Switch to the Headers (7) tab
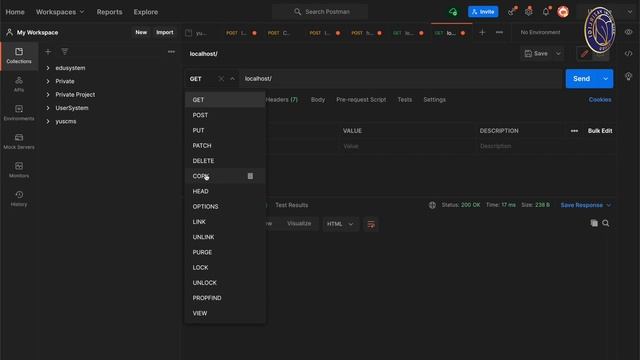This screenshot has height=360, width=640. 282,100
